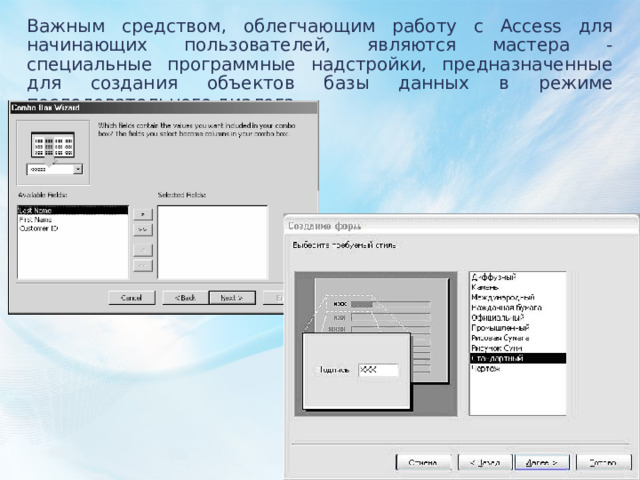Image resolution: width=640 pixels, height=480 pixels.
Task: Select the highlighted 'Стандартный' style
Action: (518, 358)
